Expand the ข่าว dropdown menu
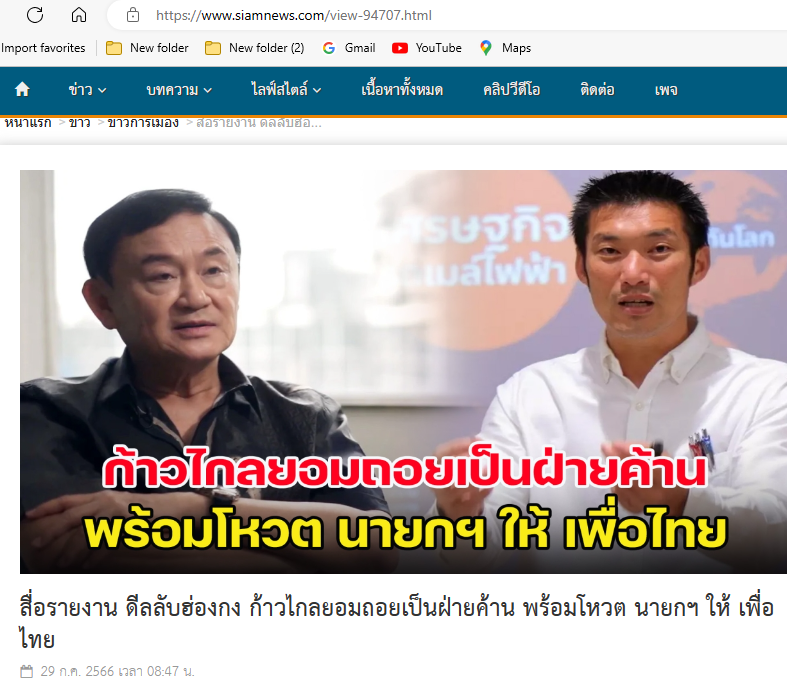Viewport: 787px width, 690px height. click(87, 90)
